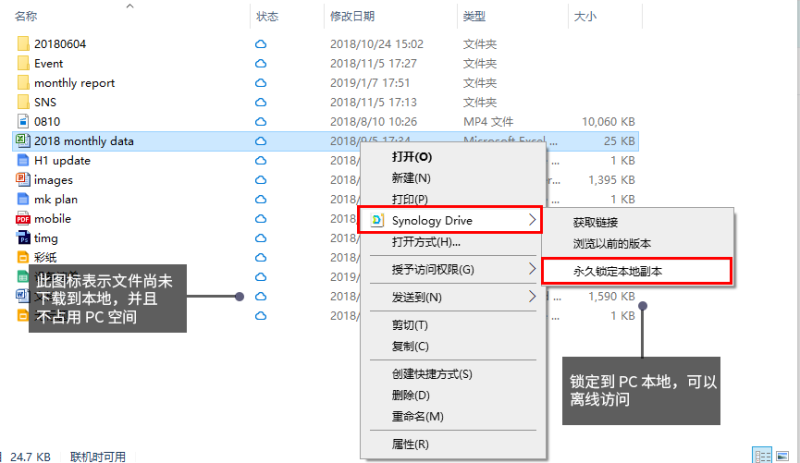
Task: Select 浏览以前的版本 in the submenu
Action: point(612,243)
